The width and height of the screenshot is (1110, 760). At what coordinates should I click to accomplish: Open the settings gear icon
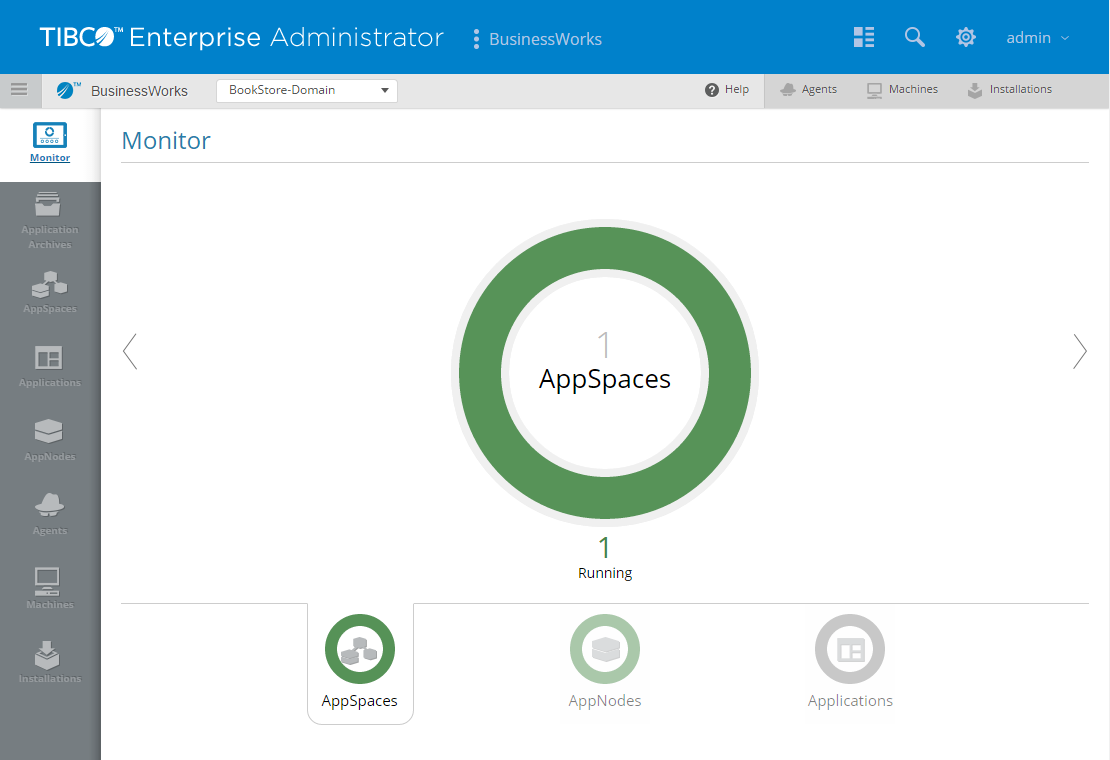965,37
